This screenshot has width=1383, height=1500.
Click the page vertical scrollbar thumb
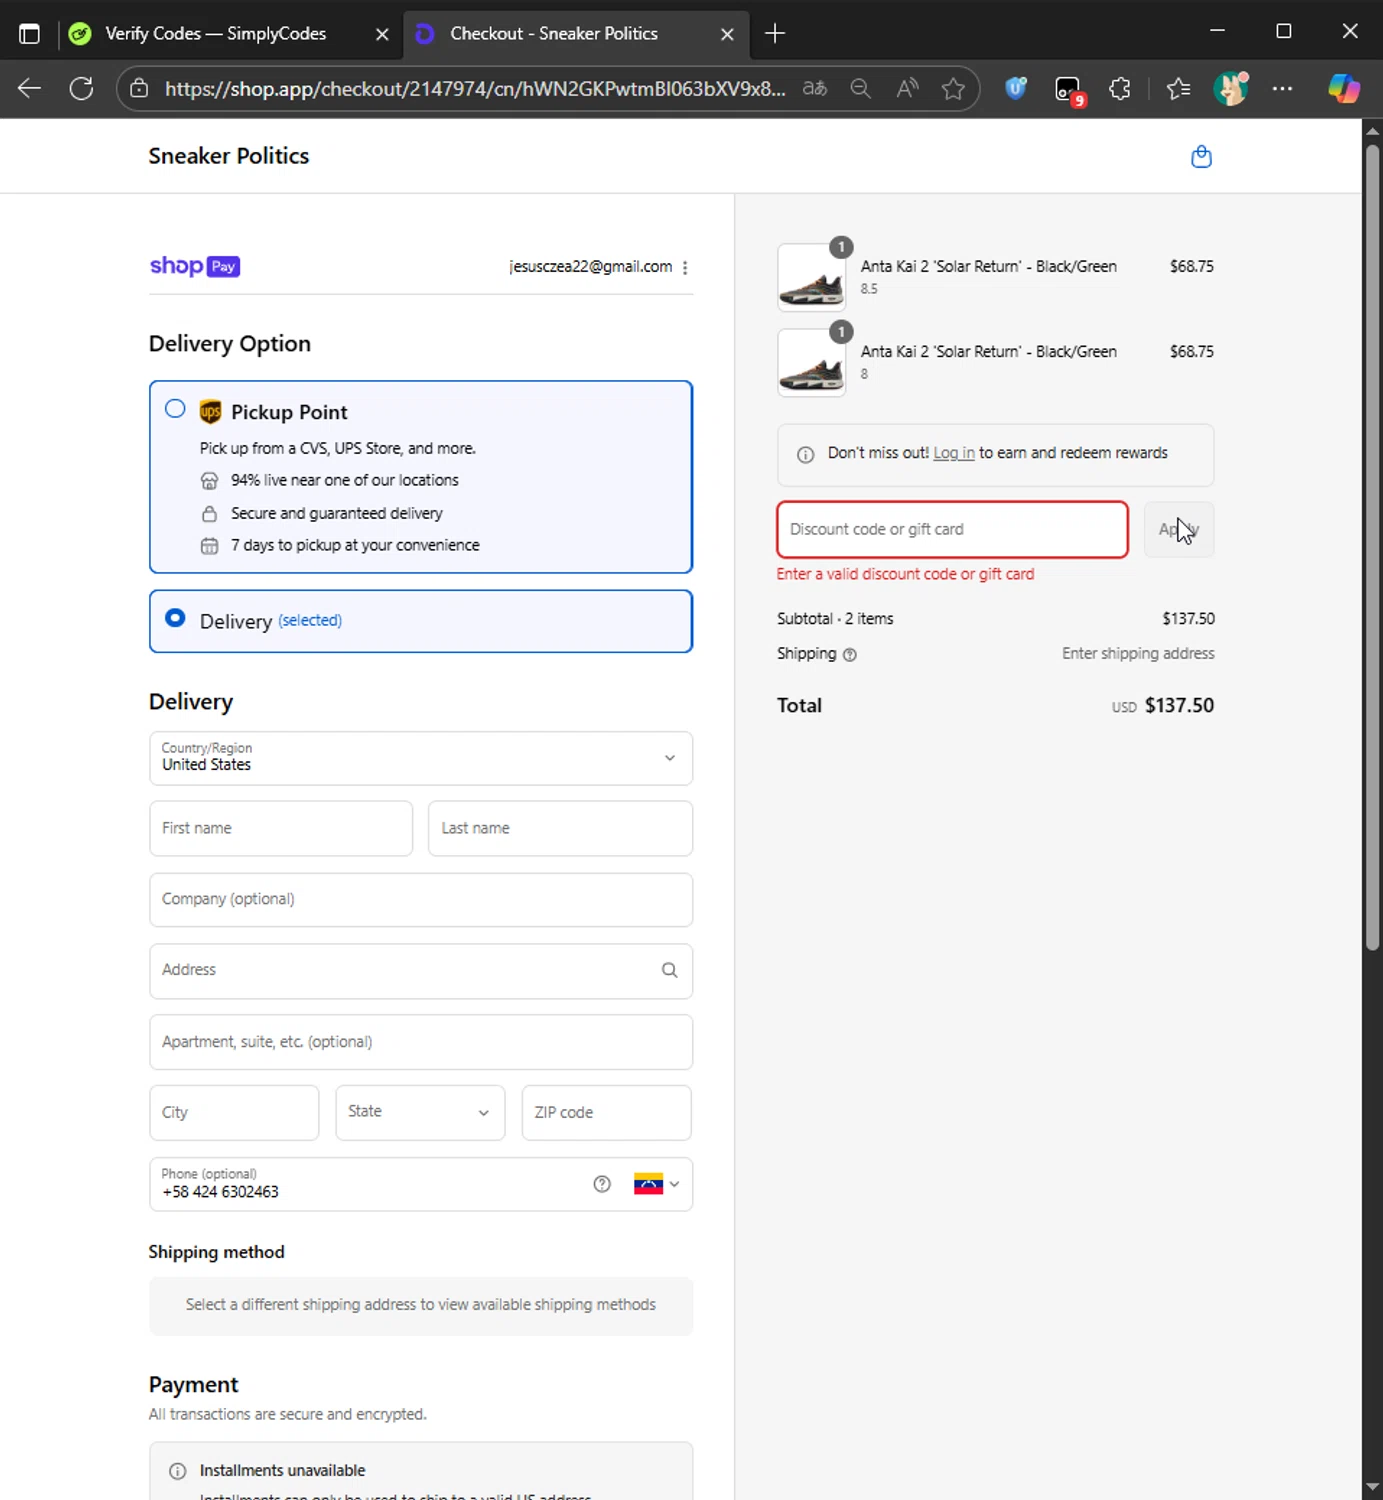click(x=1372, y=547)
